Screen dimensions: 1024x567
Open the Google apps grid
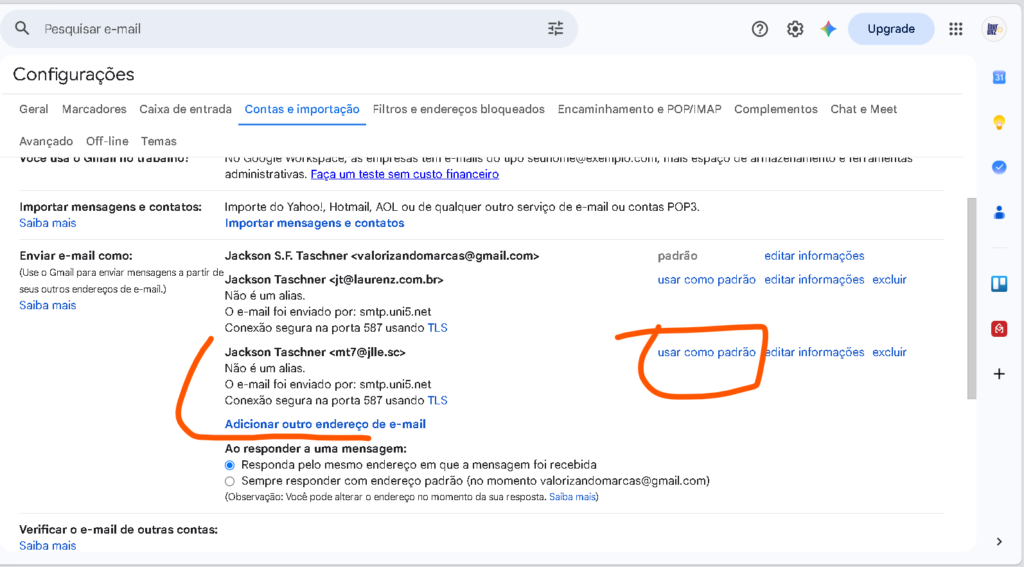click(x=956, y=29)
